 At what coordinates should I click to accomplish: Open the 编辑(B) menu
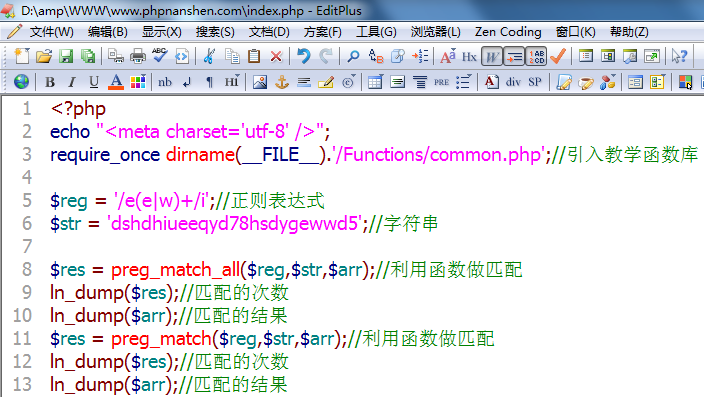pyautogui.click(x=107, y=32)
